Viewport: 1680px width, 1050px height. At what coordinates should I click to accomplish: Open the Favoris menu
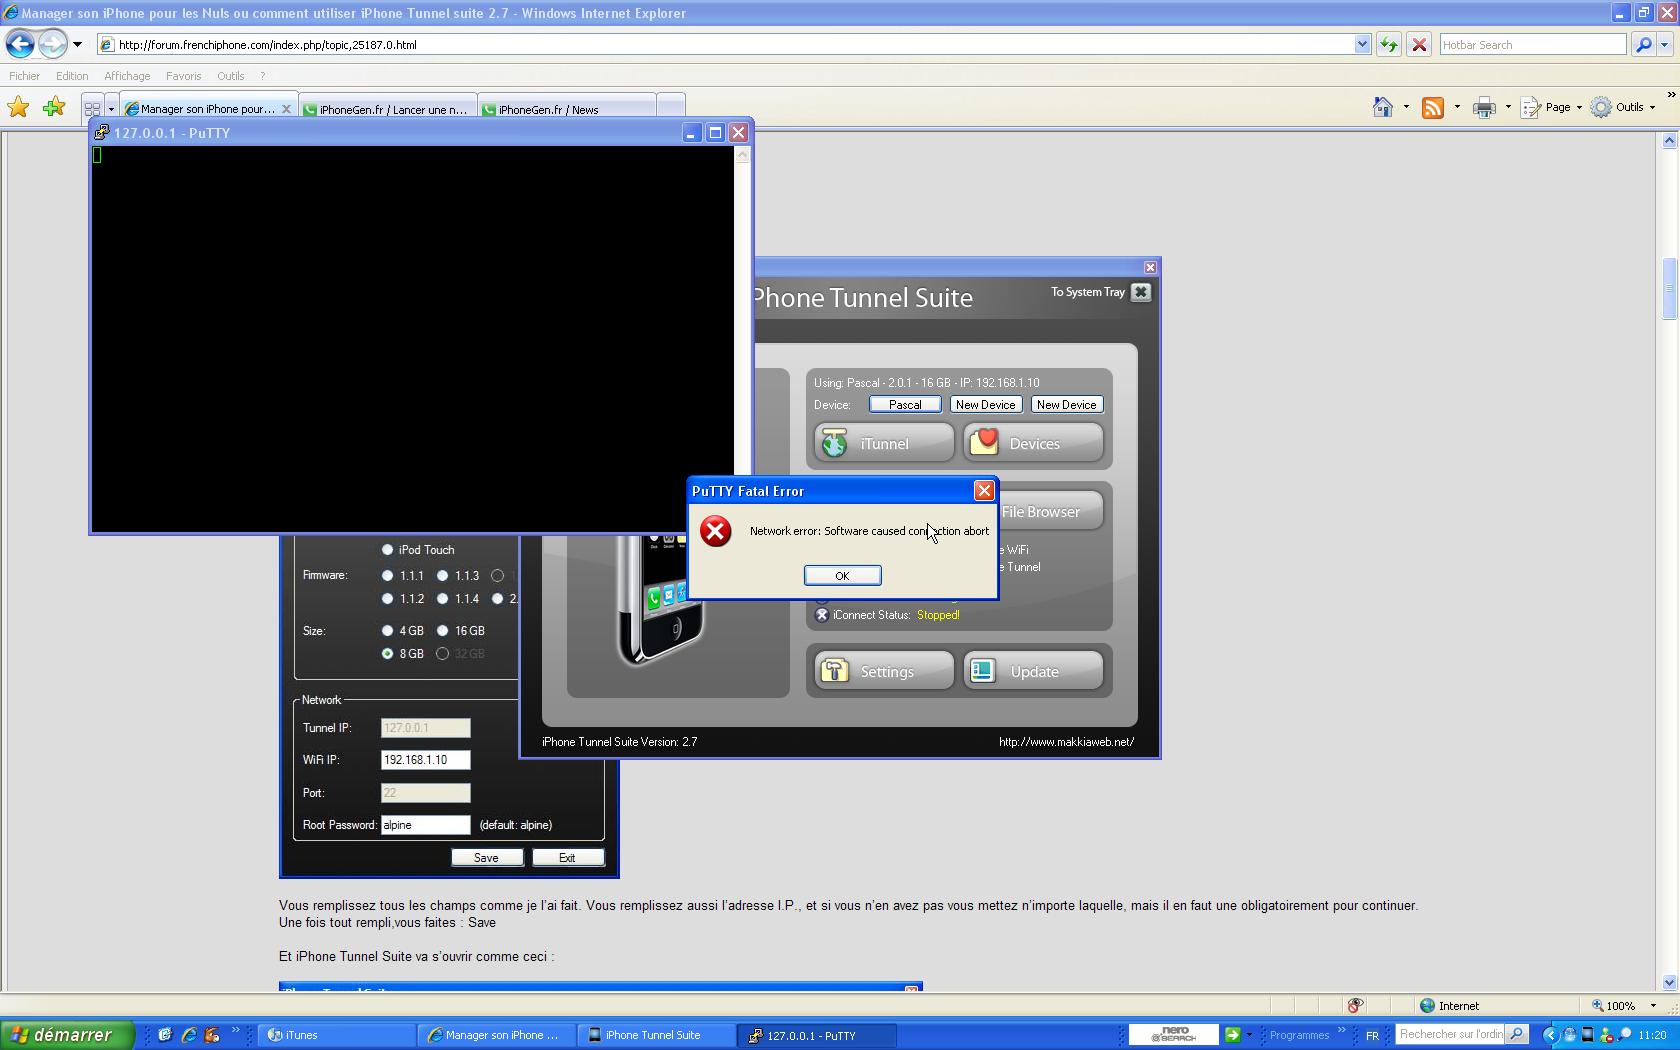click(x=183, y=76)
